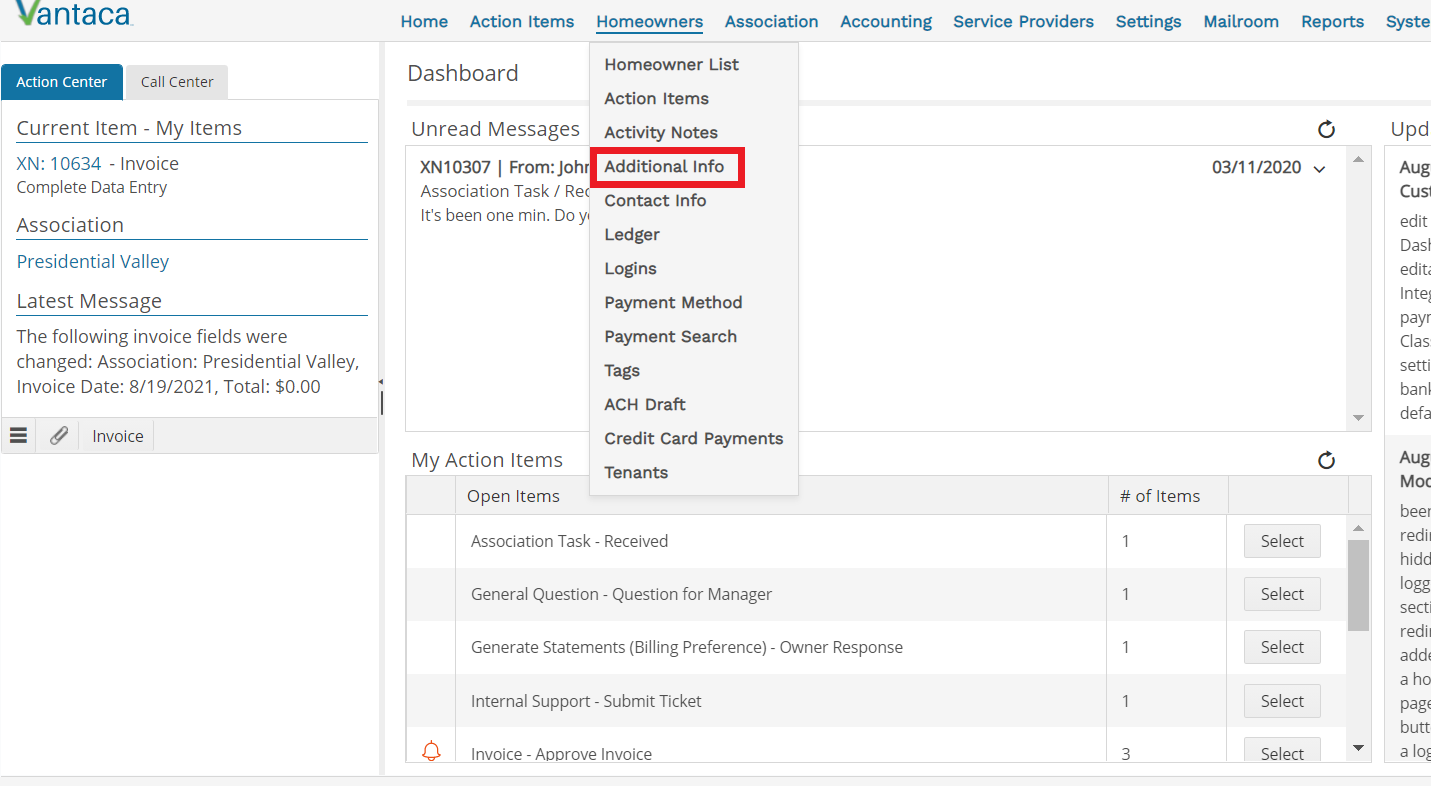Open Credit Card Payments menu entry
The width and height of the screenshot is (1431, 786).
click(x=693, y=438)
